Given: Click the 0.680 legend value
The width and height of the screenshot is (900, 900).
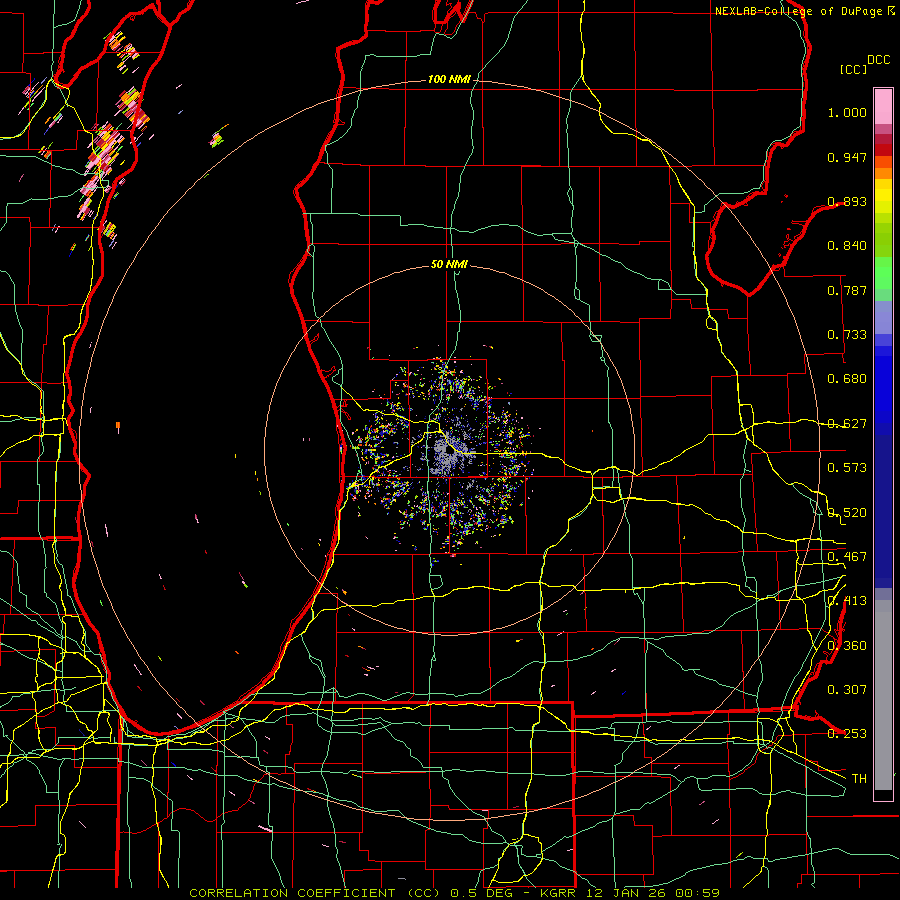Looking at the screenshot, I should (x=847, y=379).
